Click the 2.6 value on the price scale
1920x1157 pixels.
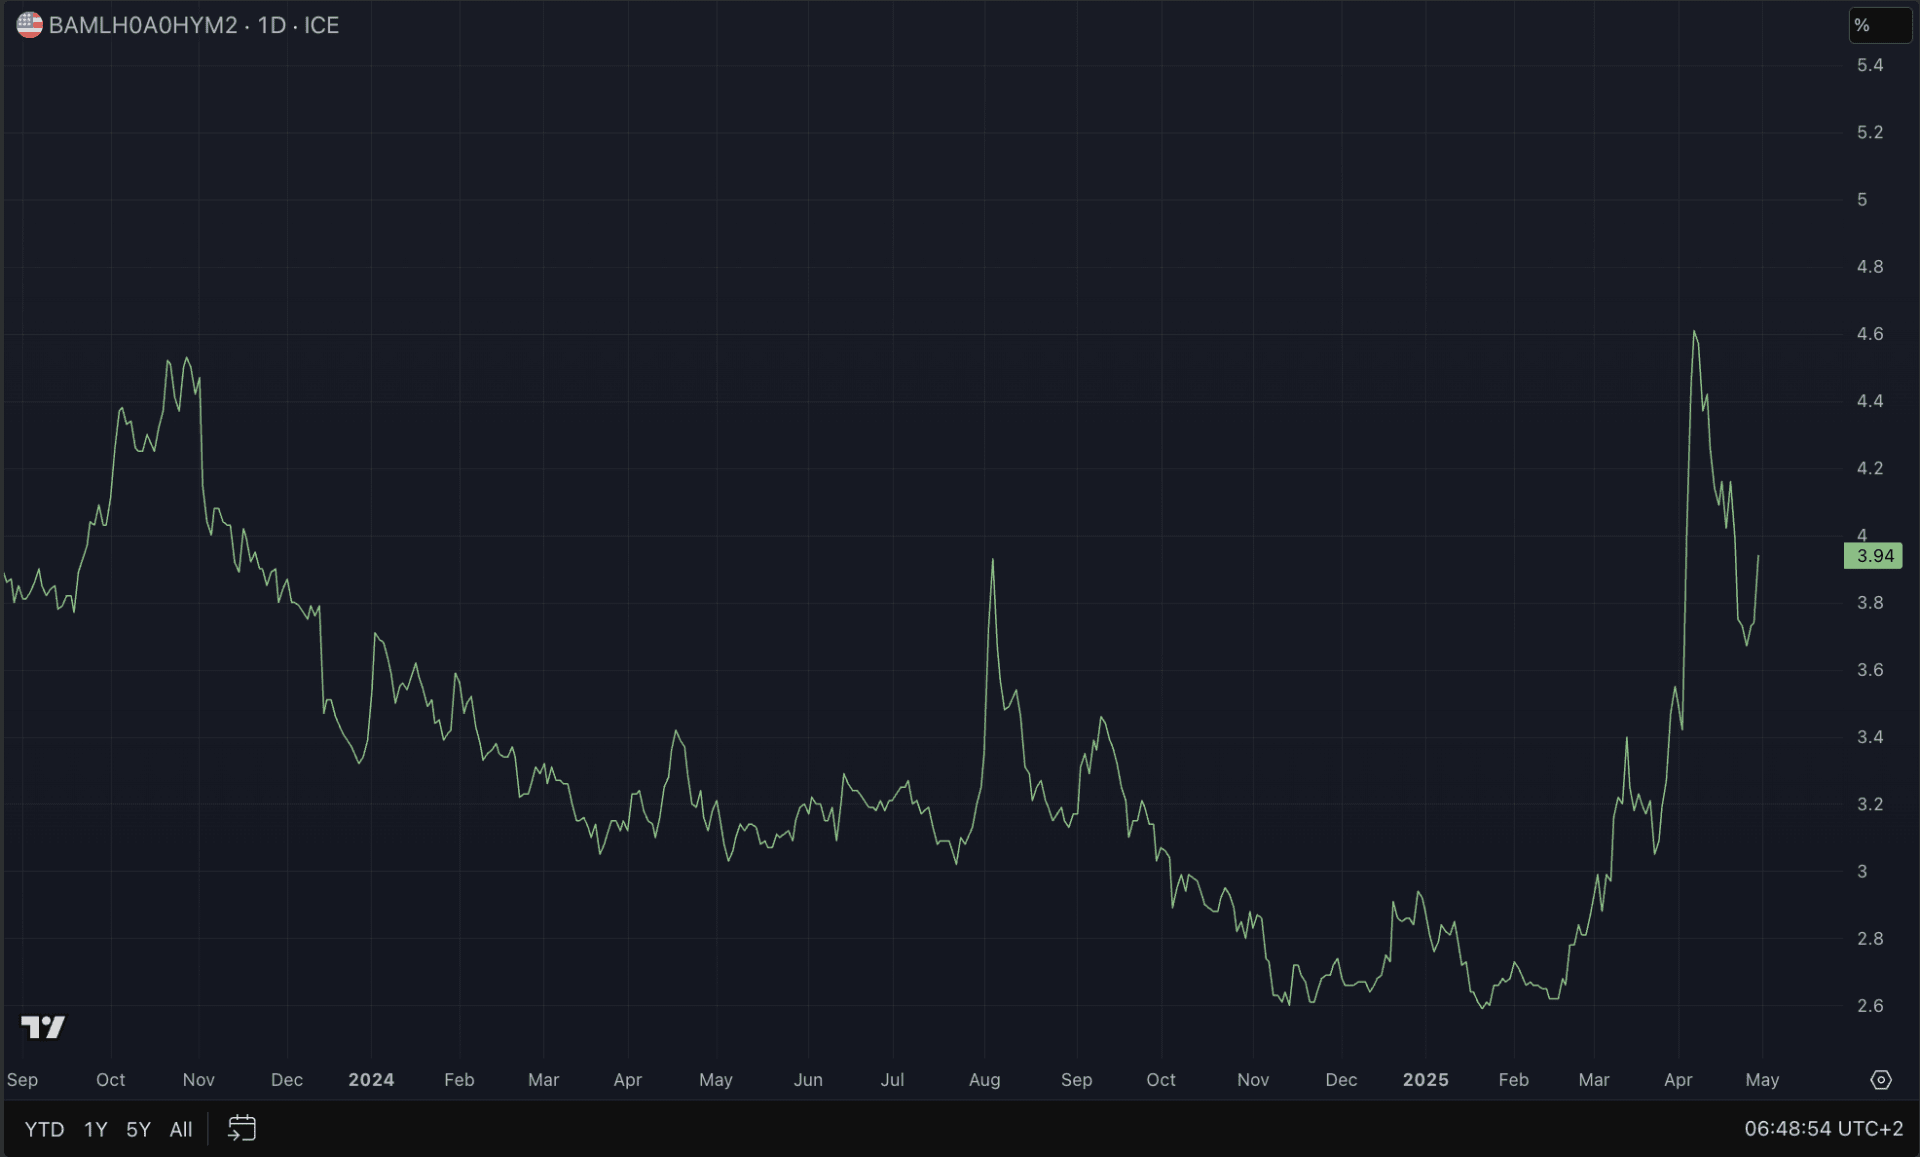click(1869, 1006)
